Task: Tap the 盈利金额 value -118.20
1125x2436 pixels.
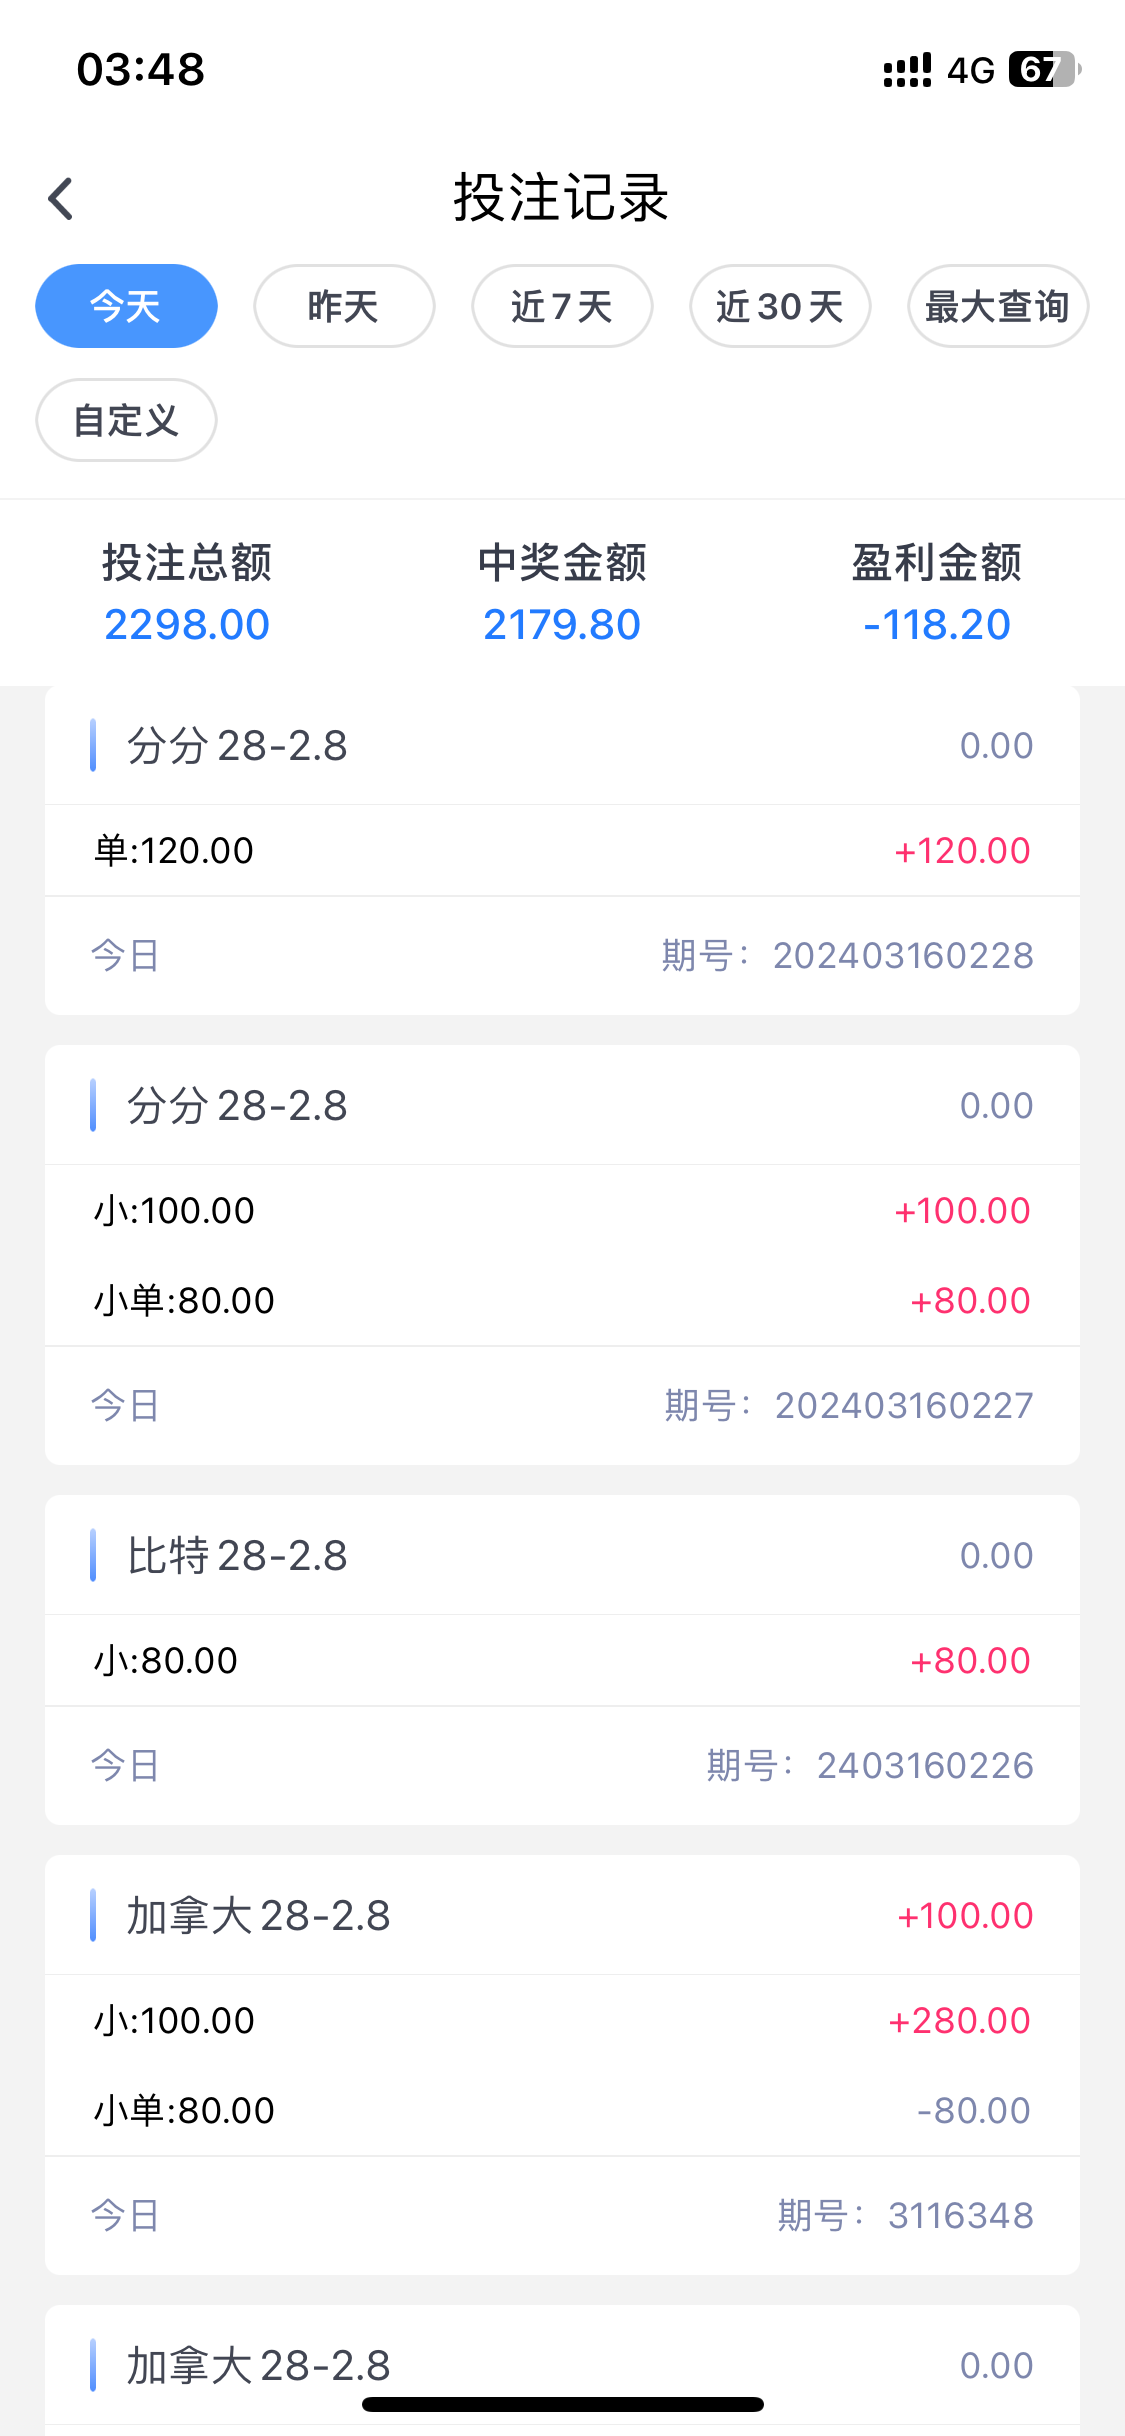Action: [x=937, y=625]
